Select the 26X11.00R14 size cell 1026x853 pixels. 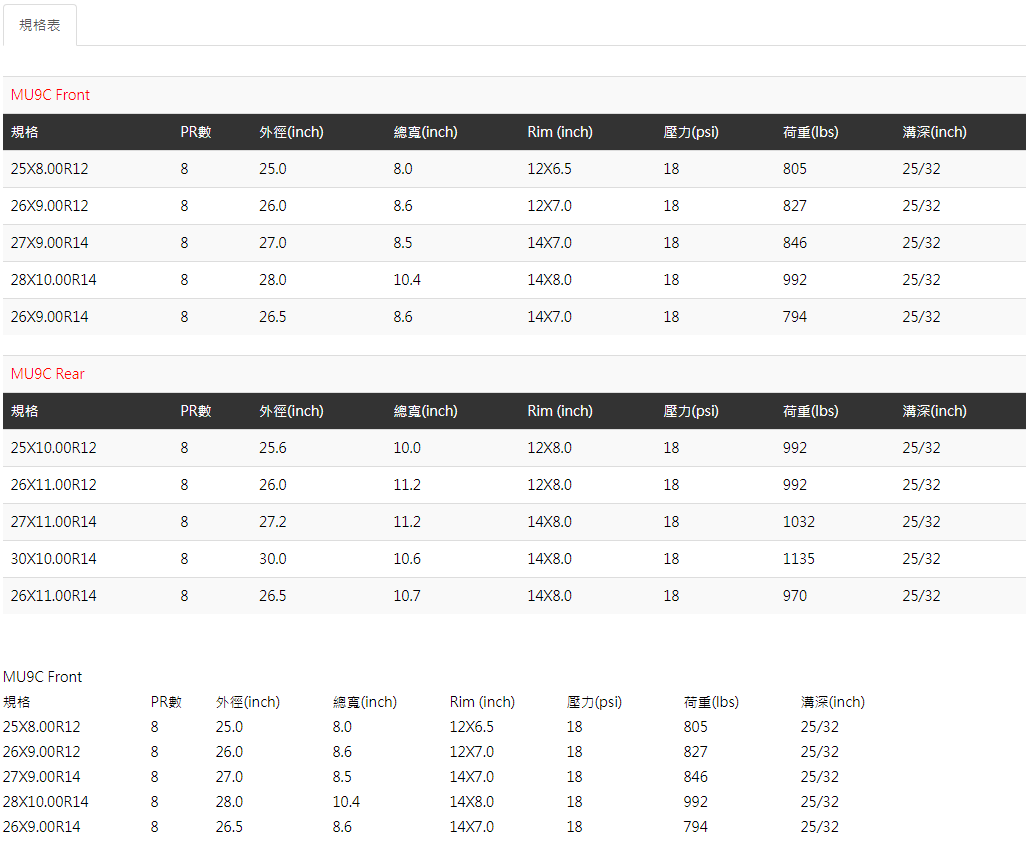click(x=54, y=596)
